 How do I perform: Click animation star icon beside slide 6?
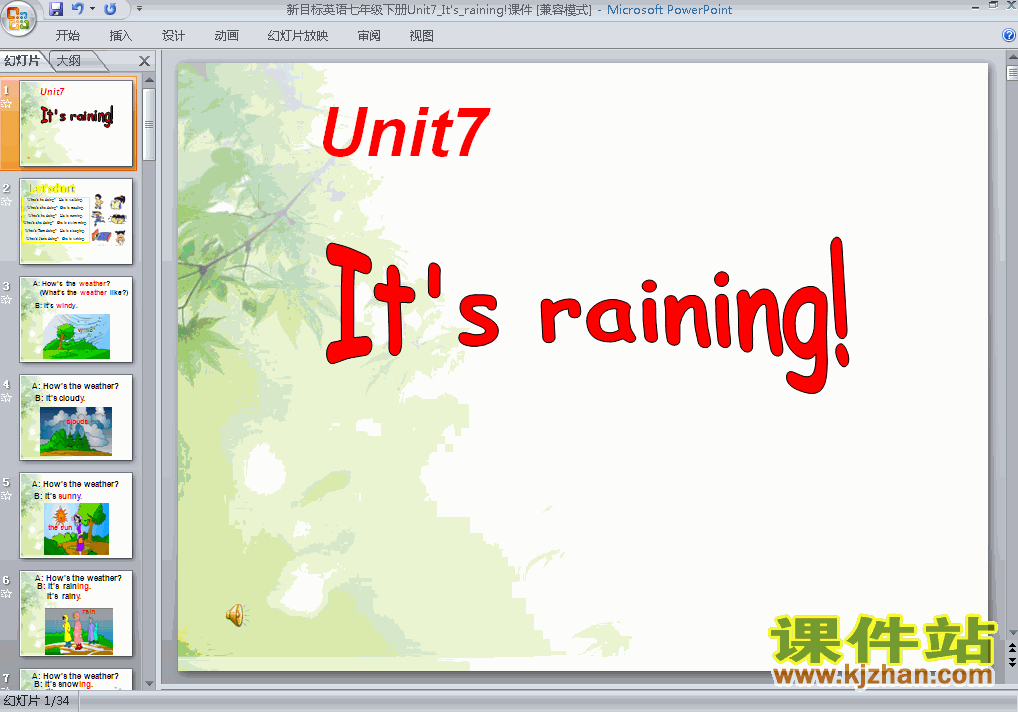pyautogui.click(x=6, y=594)
